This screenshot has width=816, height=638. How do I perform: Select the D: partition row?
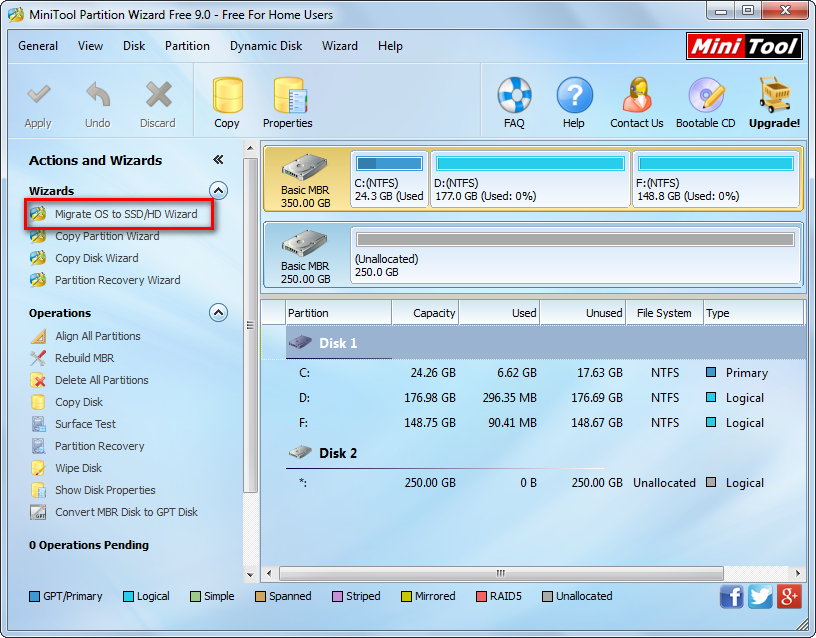(533, 398)
